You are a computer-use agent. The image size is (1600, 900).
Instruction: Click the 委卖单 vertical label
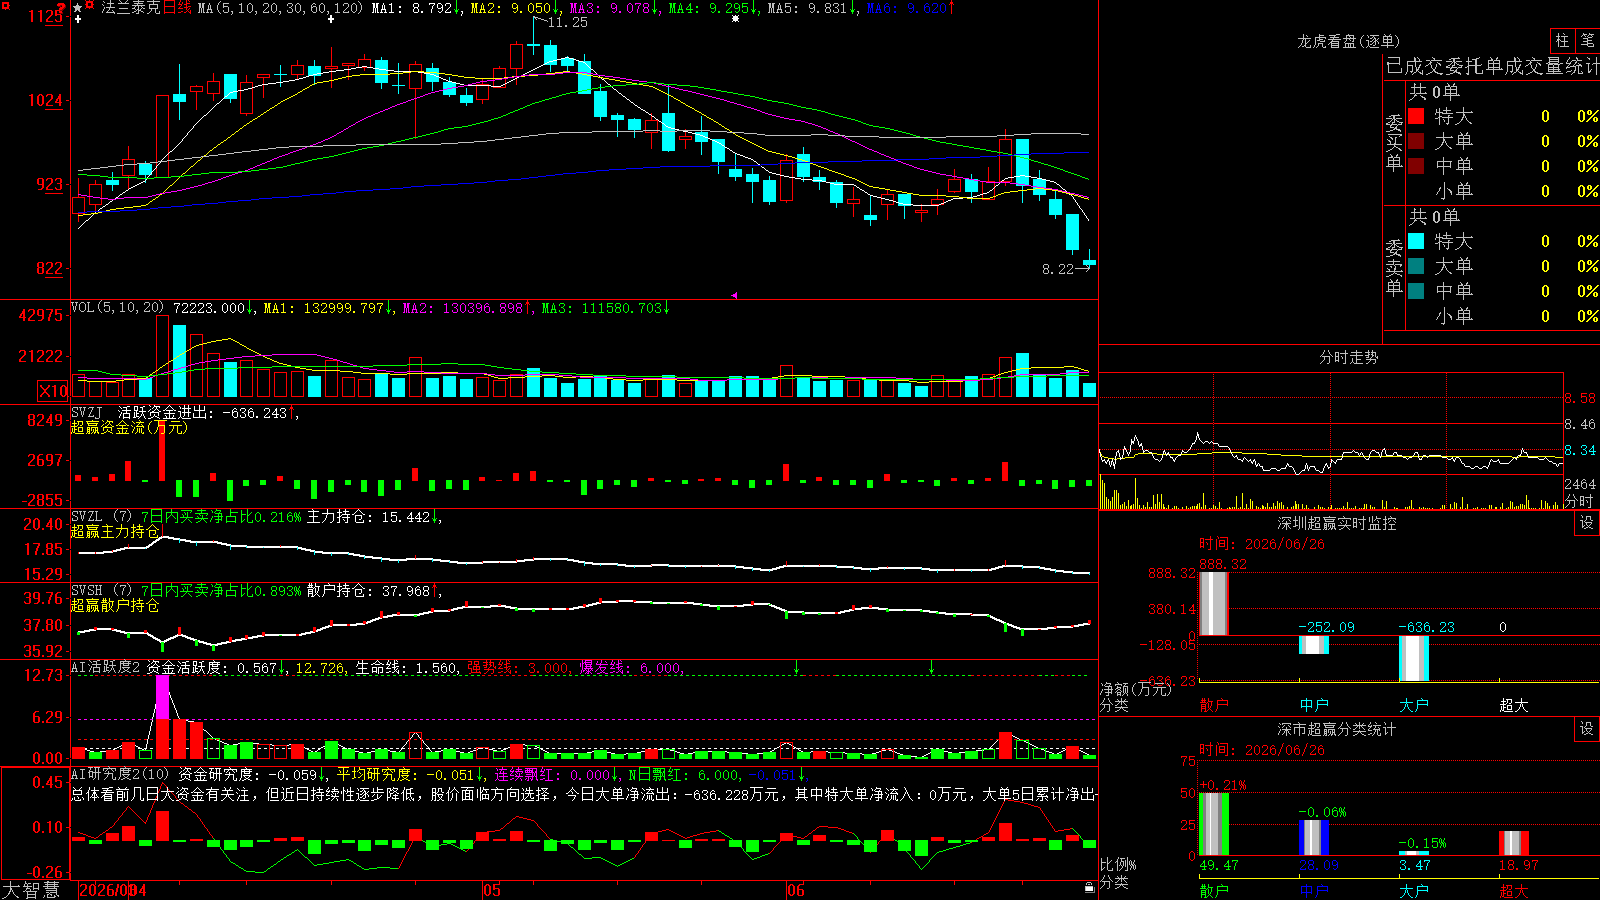pyautogui.click(x=1394, y=268)
